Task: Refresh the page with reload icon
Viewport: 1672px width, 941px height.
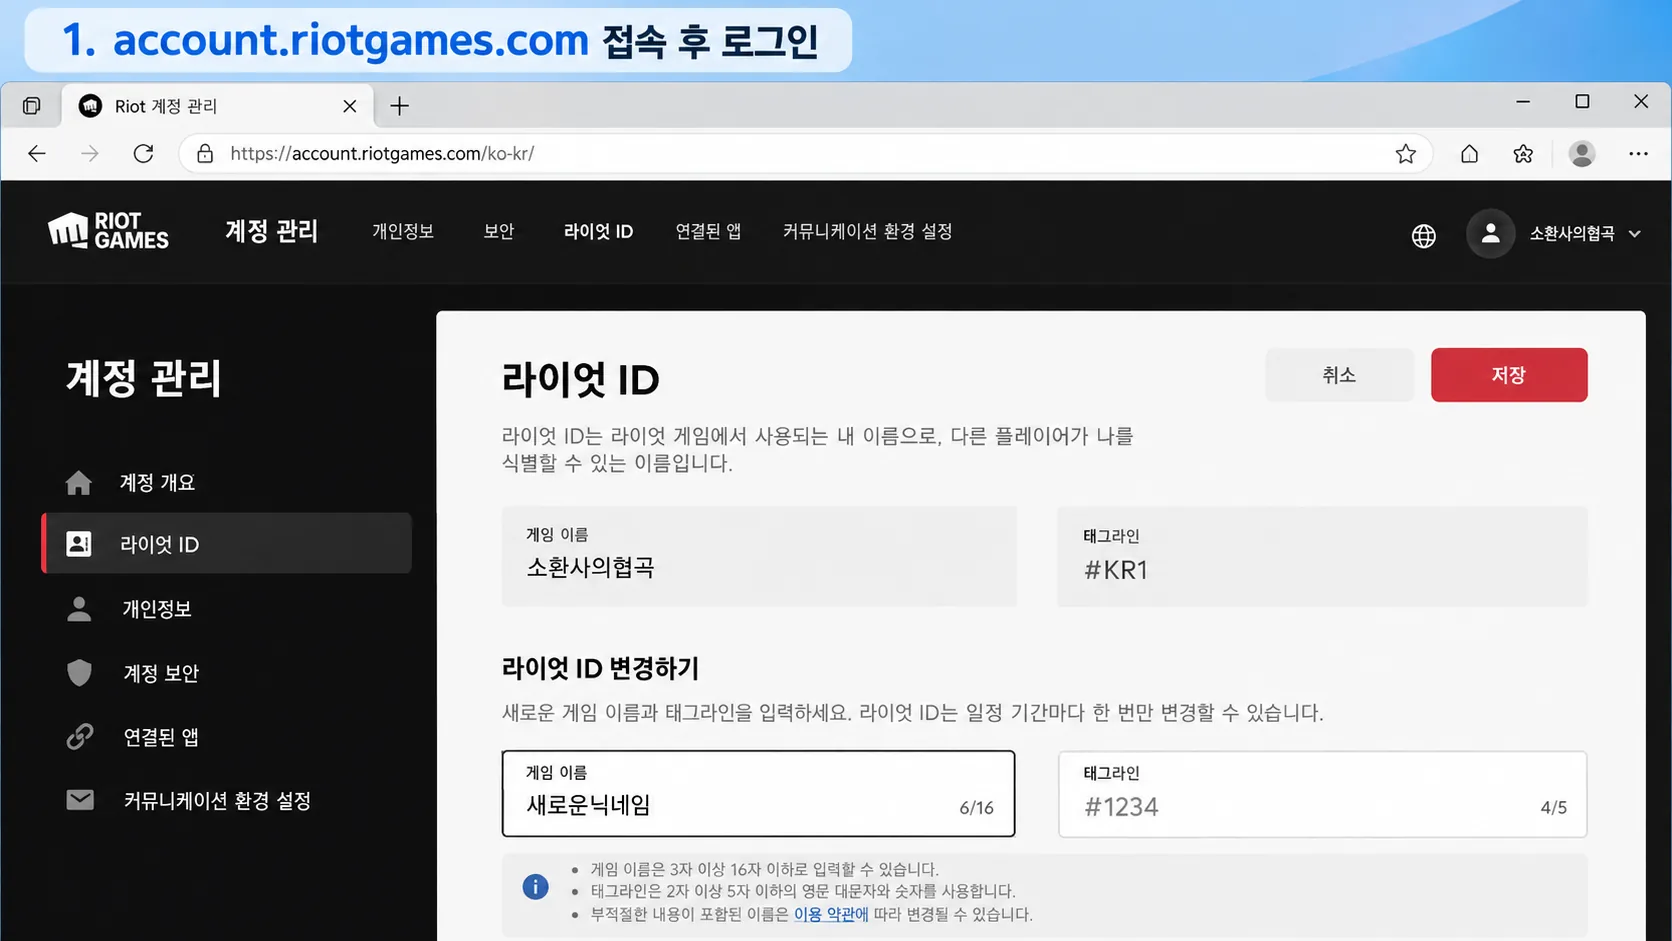Action: tap(143, 153)
